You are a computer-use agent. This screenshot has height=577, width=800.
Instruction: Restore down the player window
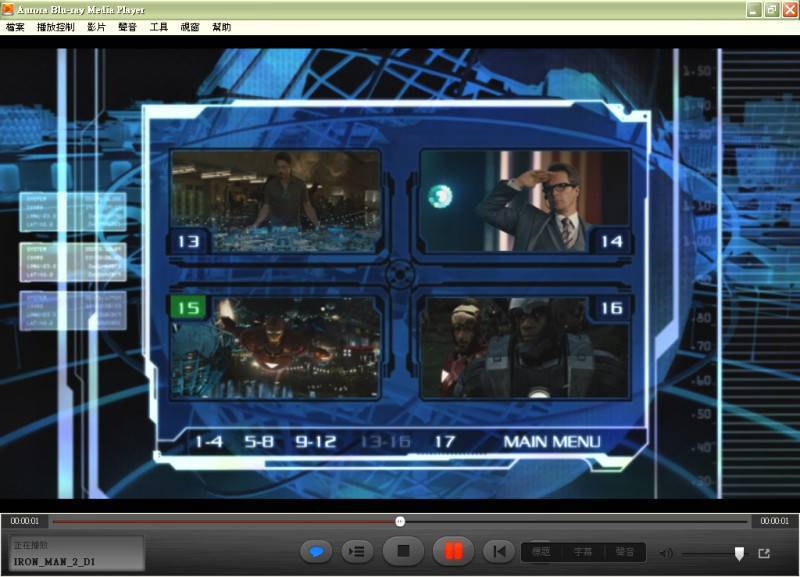771,10
